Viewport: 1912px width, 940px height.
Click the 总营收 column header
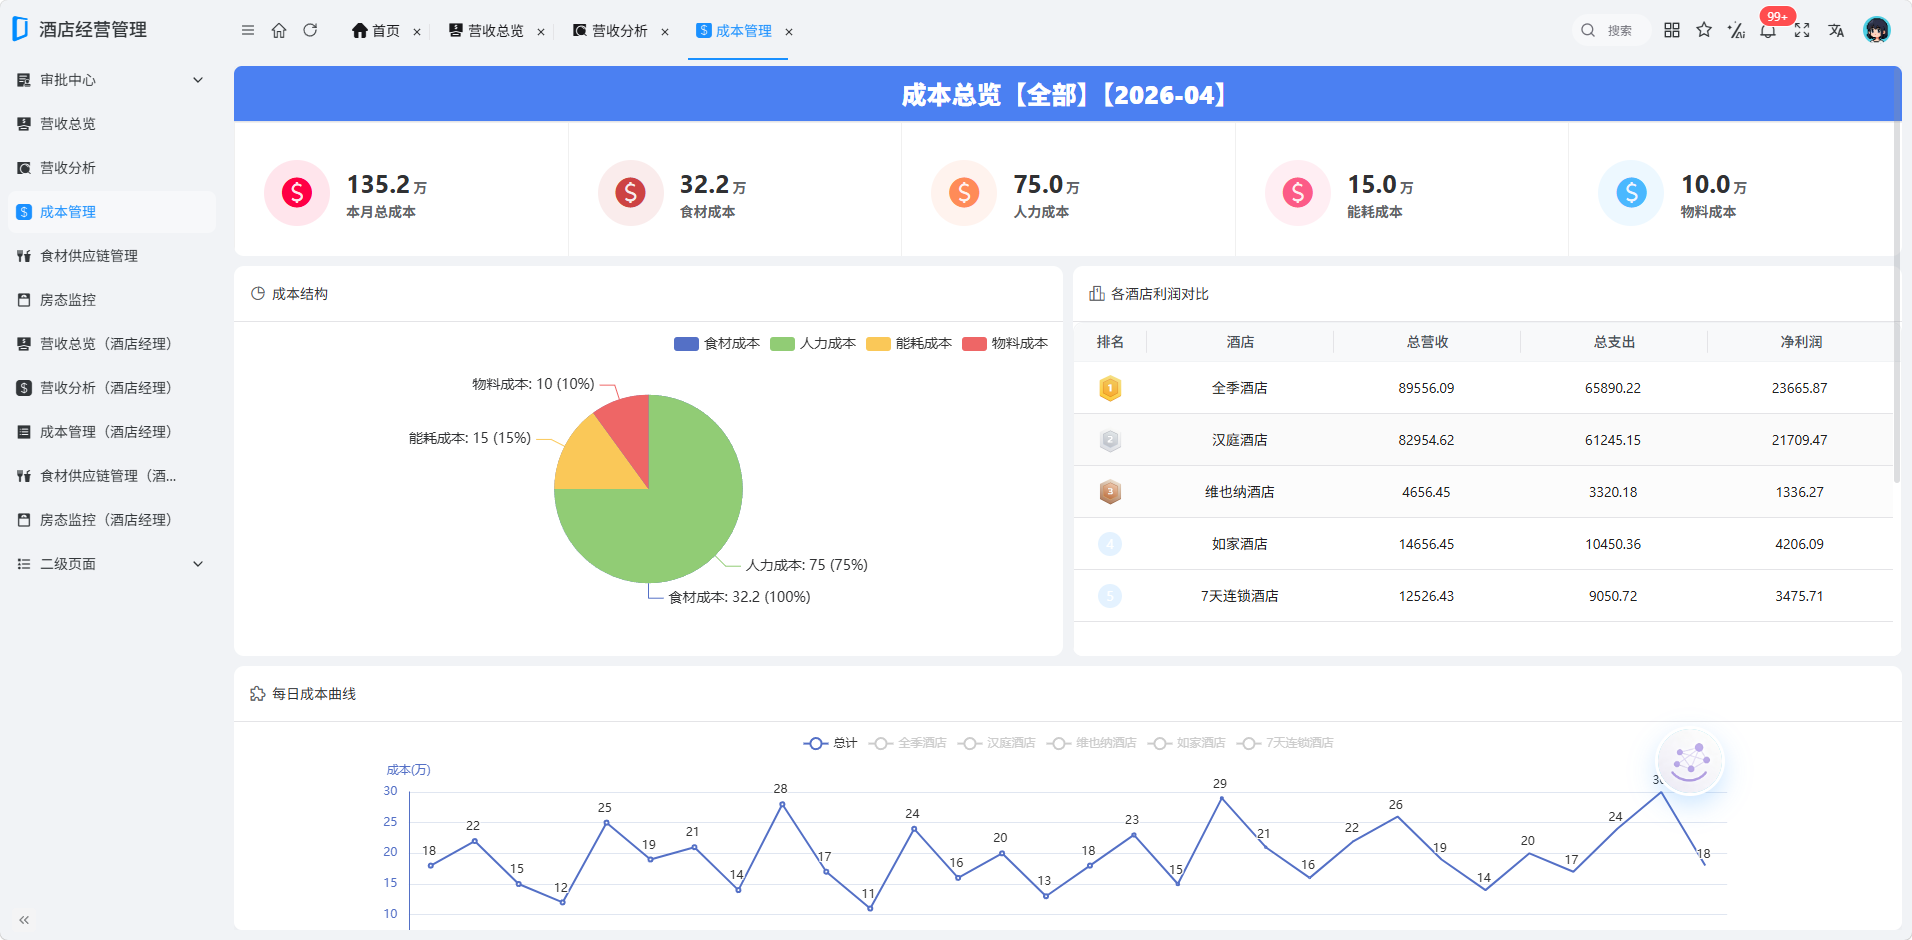click(1427, 342)
